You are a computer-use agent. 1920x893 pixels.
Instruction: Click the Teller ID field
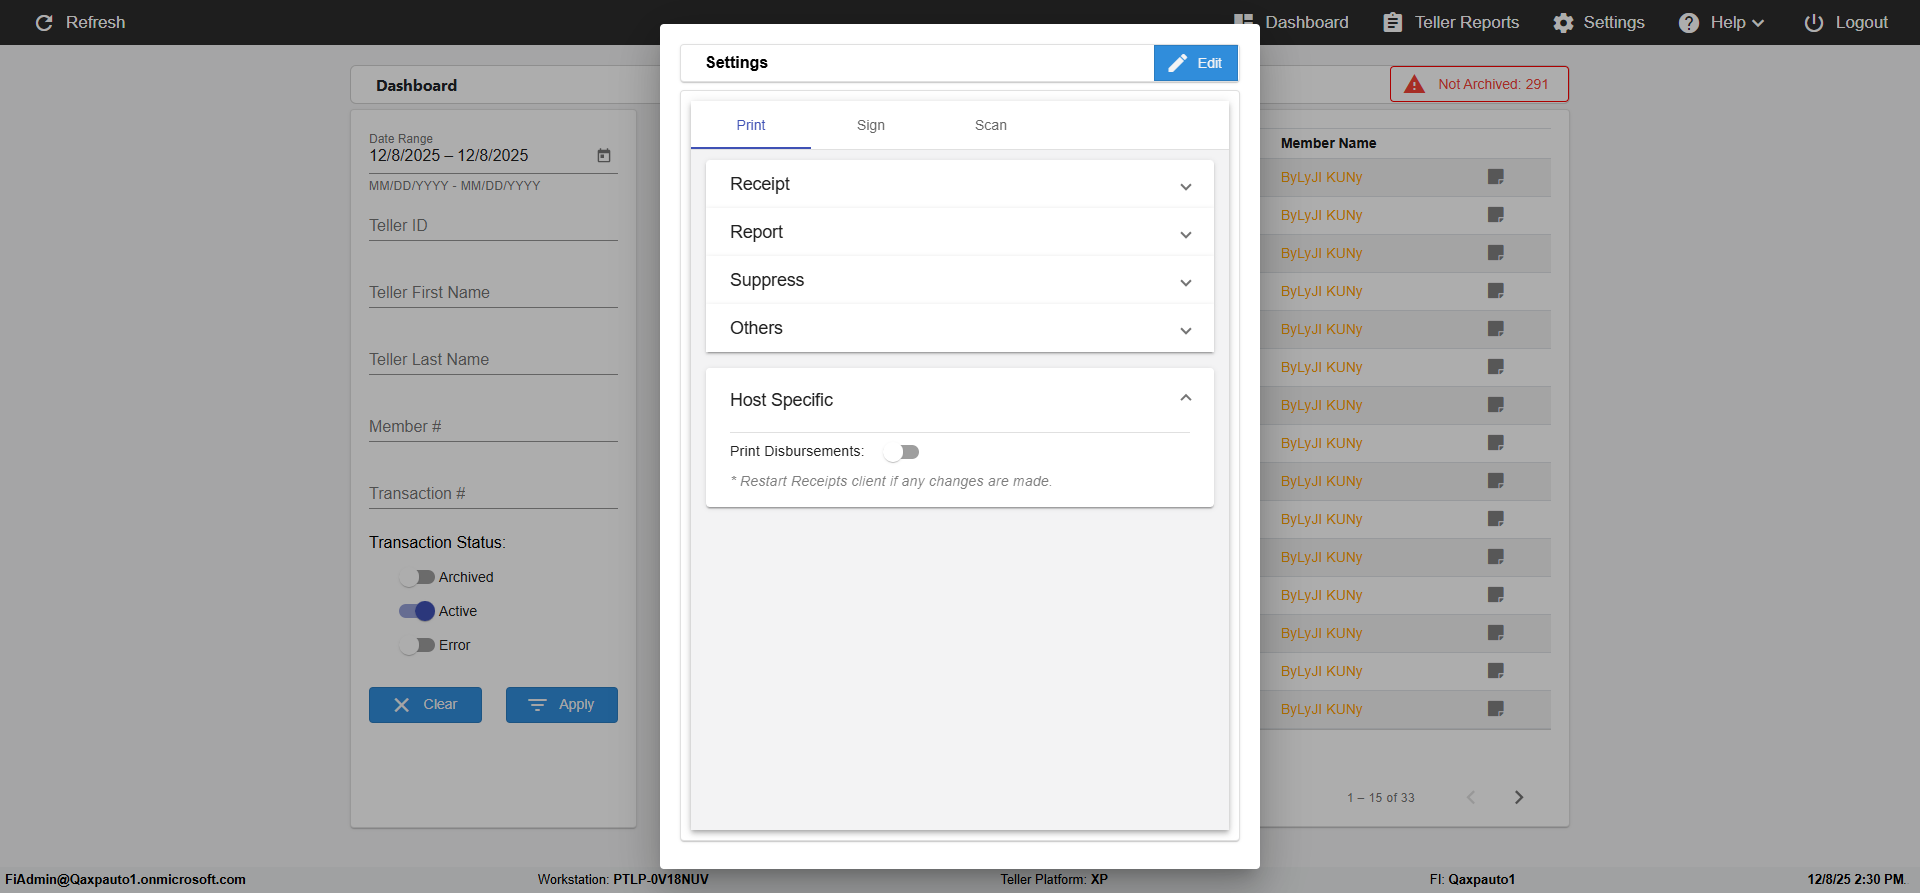pos(493,226)
